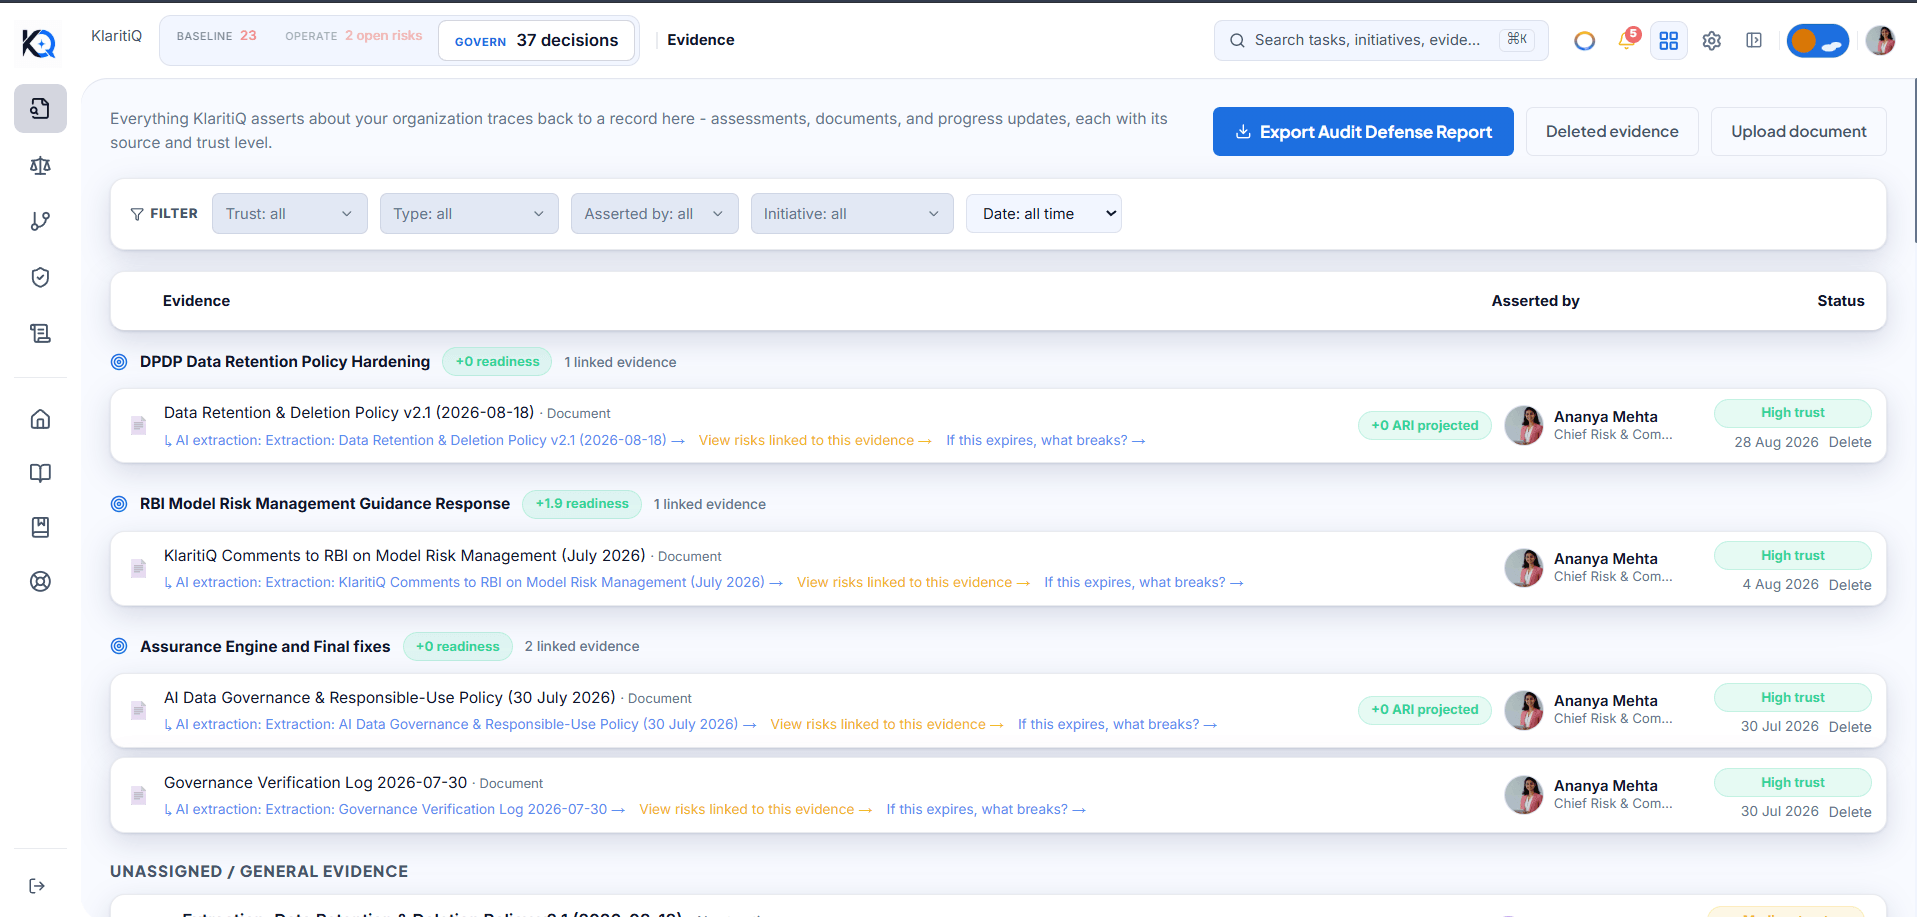Image resolution: width=1917 pixels, height=917 pixels.
Task: Open AI extraction link for Governance Verification Log
Action: coord(395,810)
